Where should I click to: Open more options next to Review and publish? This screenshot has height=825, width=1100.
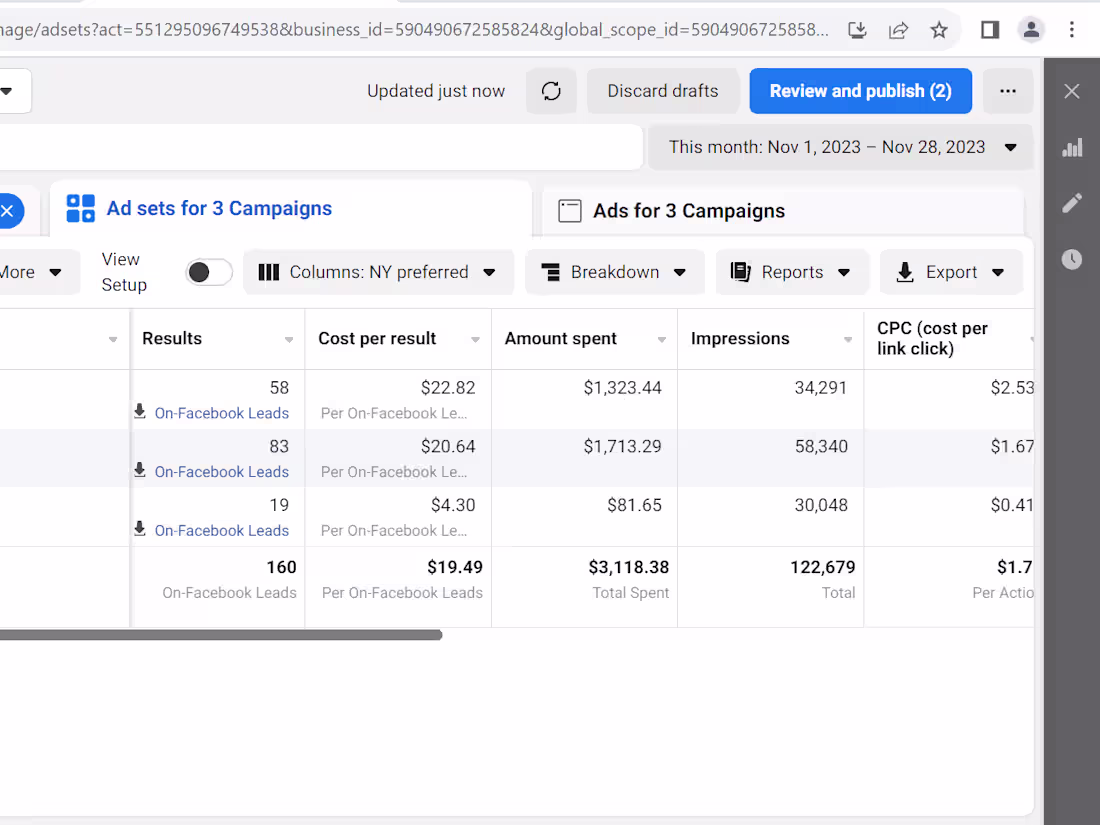[1008, 90]
